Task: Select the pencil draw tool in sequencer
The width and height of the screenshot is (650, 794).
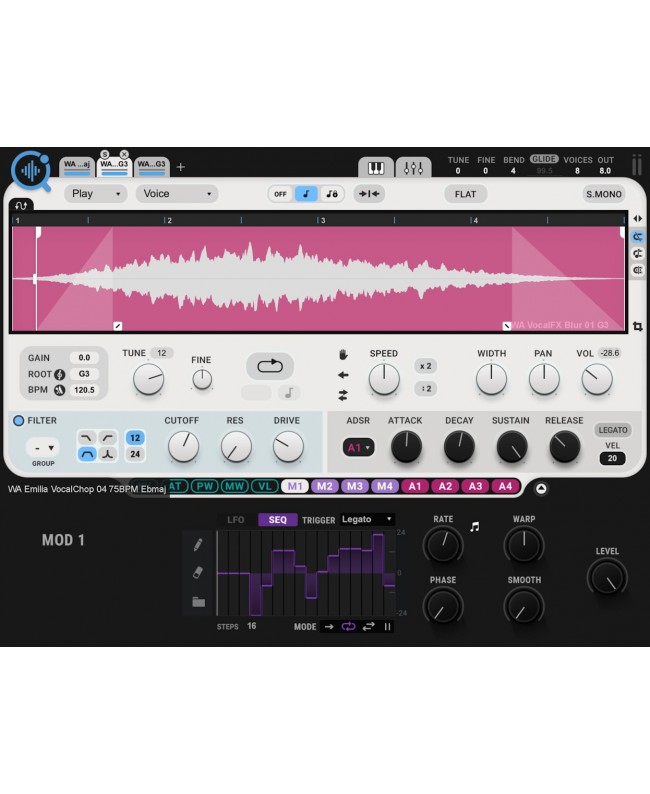Action: click(198, 545)
